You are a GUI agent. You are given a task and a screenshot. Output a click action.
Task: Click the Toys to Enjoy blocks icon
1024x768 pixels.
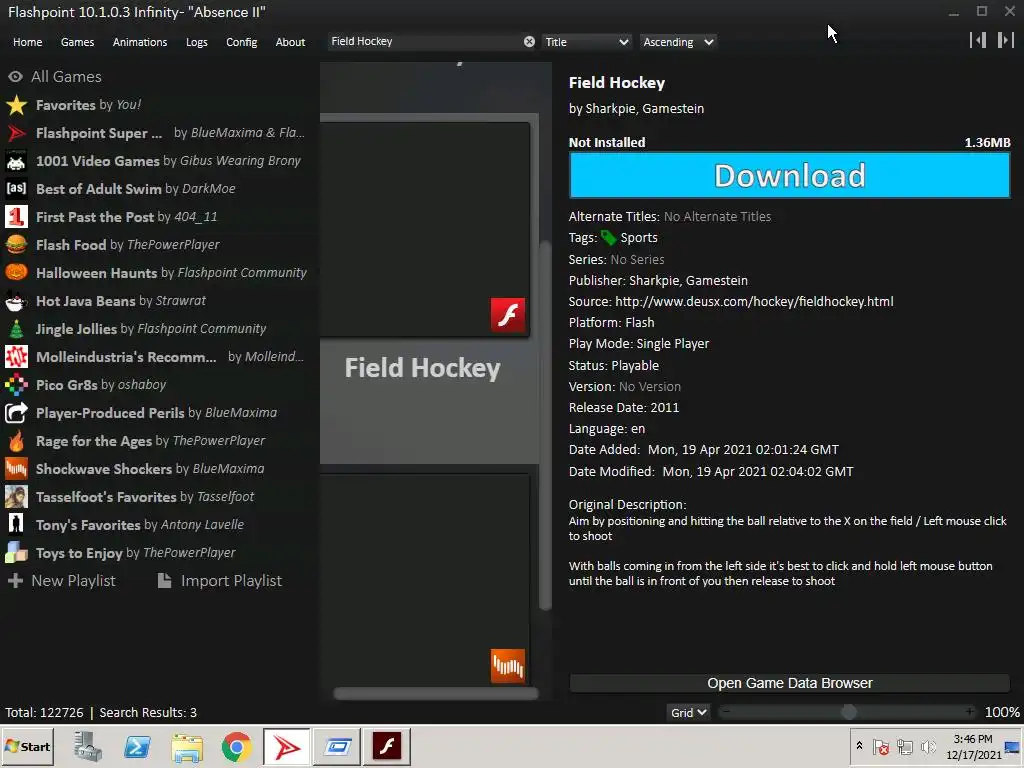[16, 552]
